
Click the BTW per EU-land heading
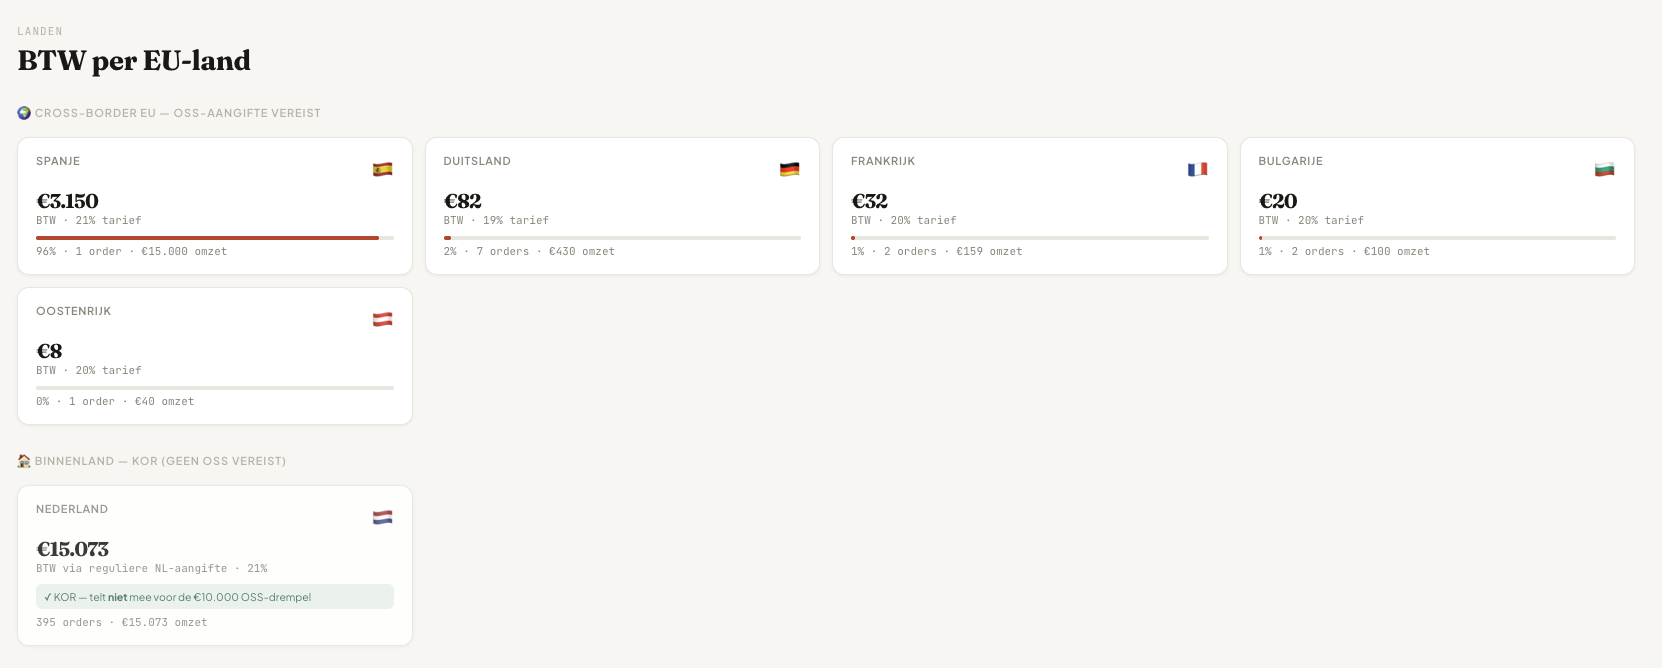click(134, 61)
